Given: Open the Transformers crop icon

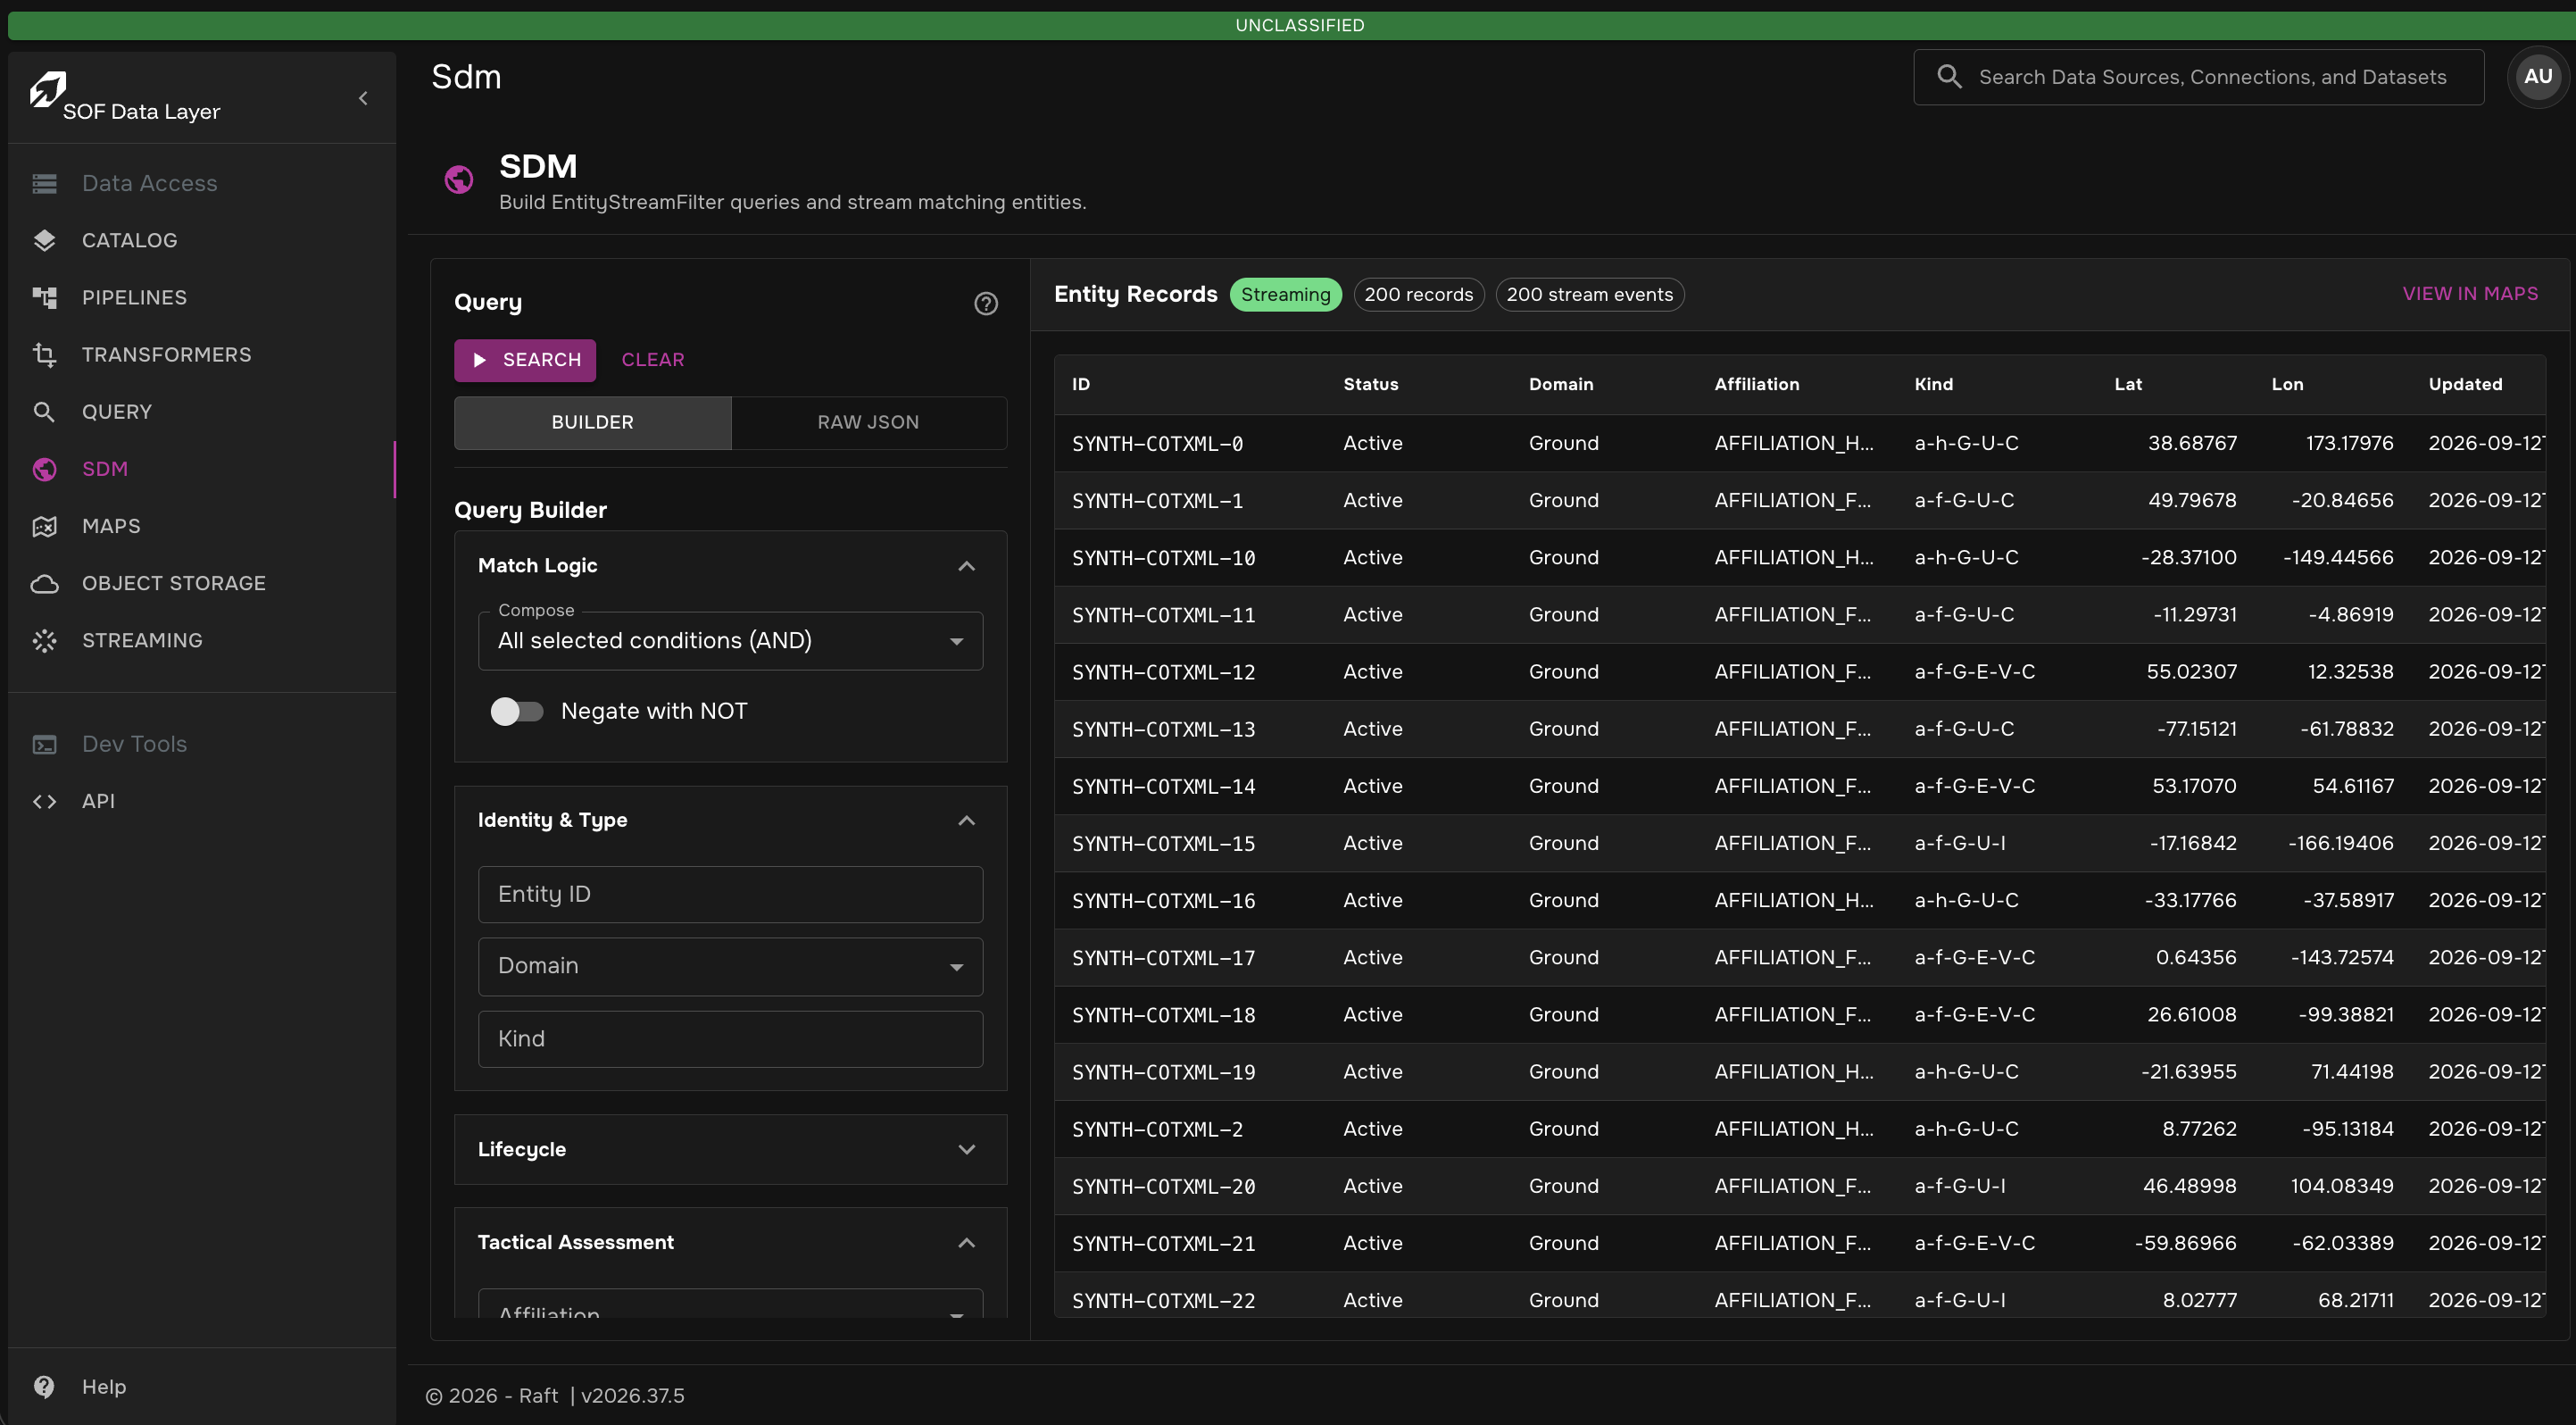Looking at the screenshot, I should point(44,354).
